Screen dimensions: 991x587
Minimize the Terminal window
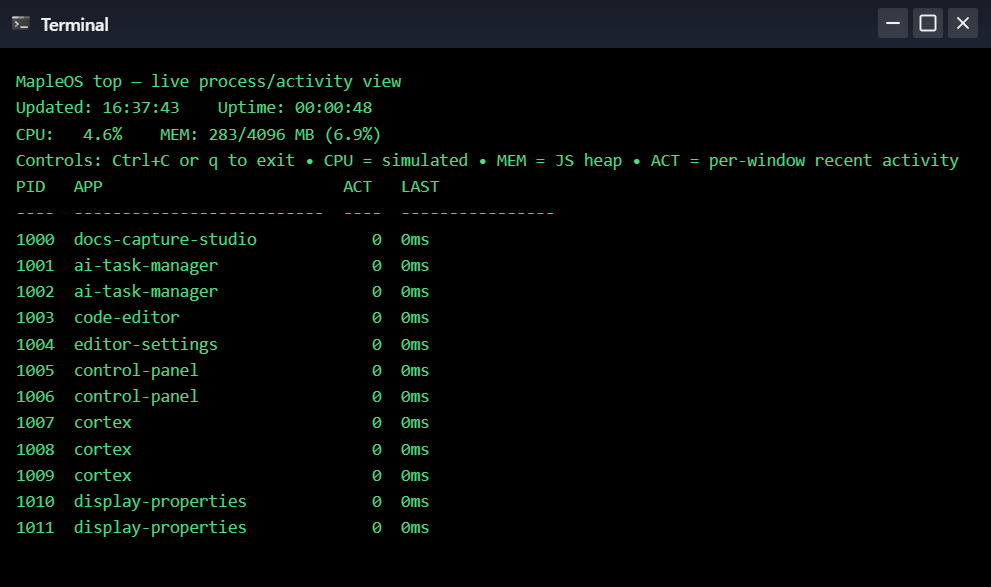tap(892, 23)
